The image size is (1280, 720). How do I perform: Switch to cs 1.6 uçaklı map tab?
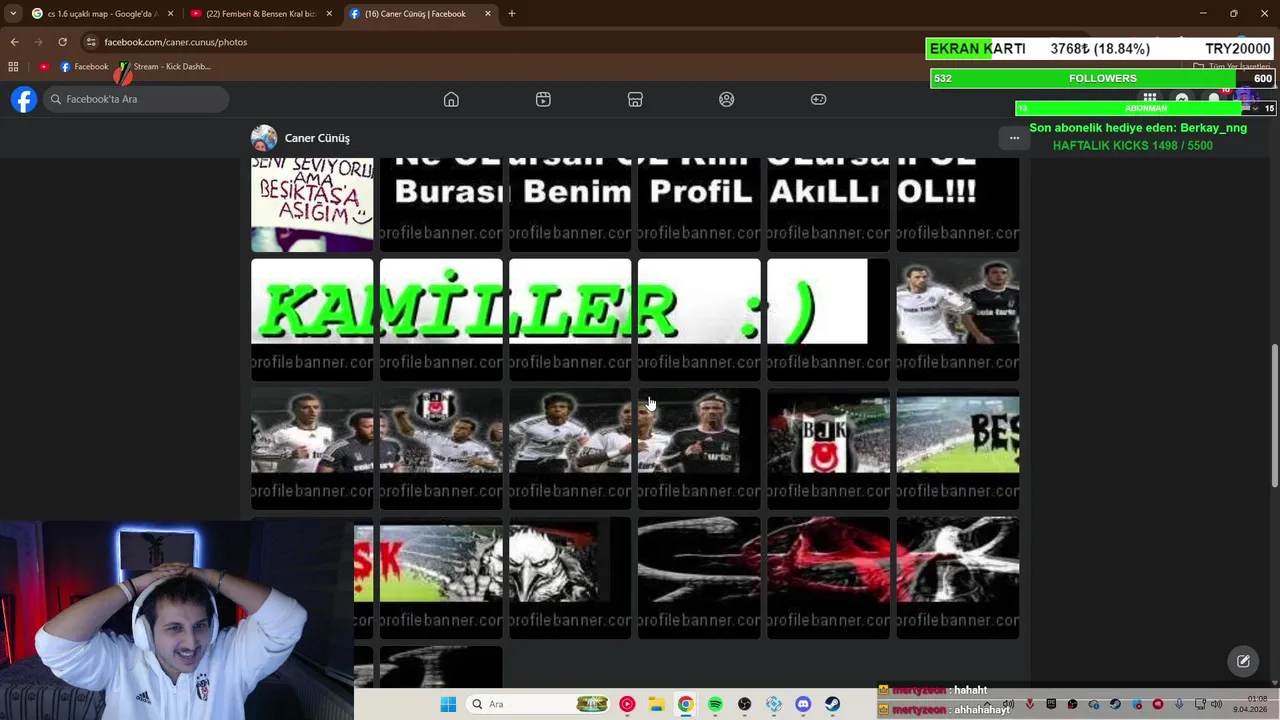103,14
